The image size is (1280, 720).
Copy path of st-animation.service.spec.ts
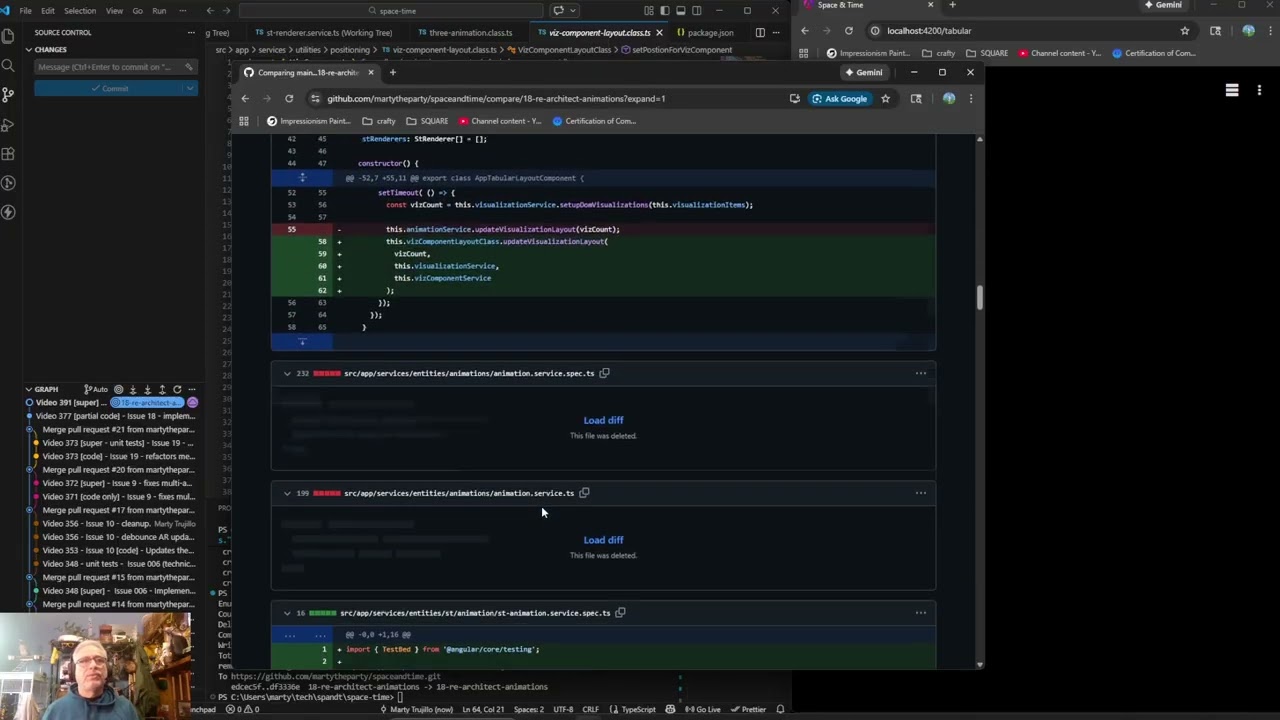click(x=620, y=613)
